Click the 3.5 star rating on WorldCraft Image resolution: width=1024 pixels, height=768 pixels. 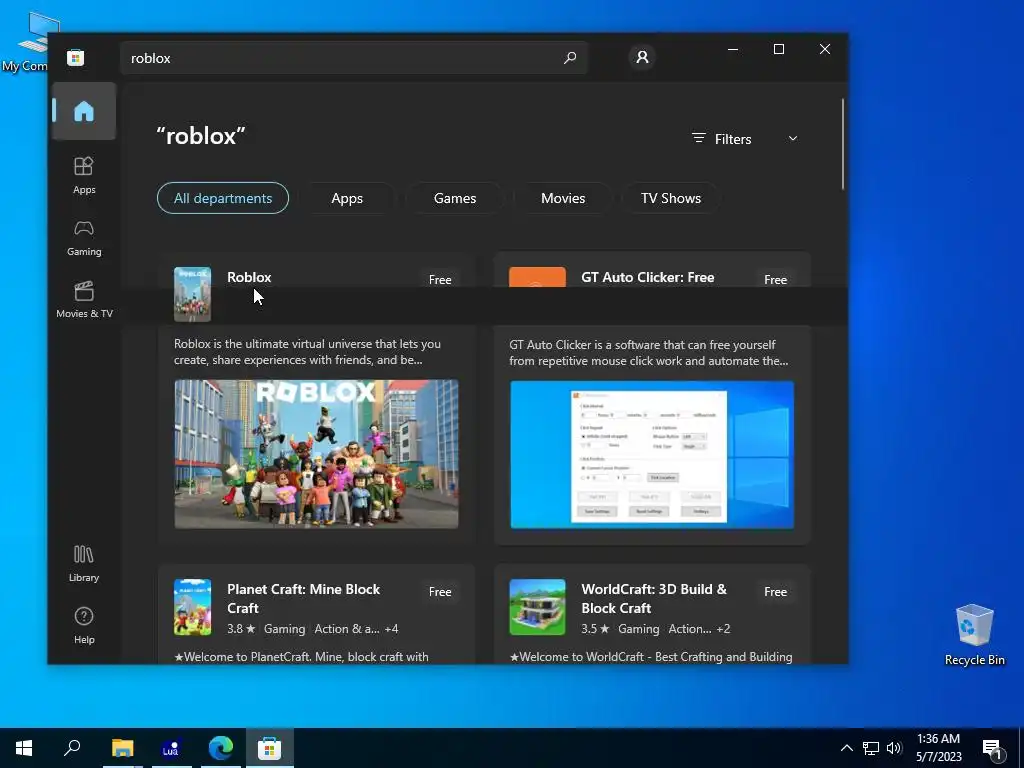[595, 629]
